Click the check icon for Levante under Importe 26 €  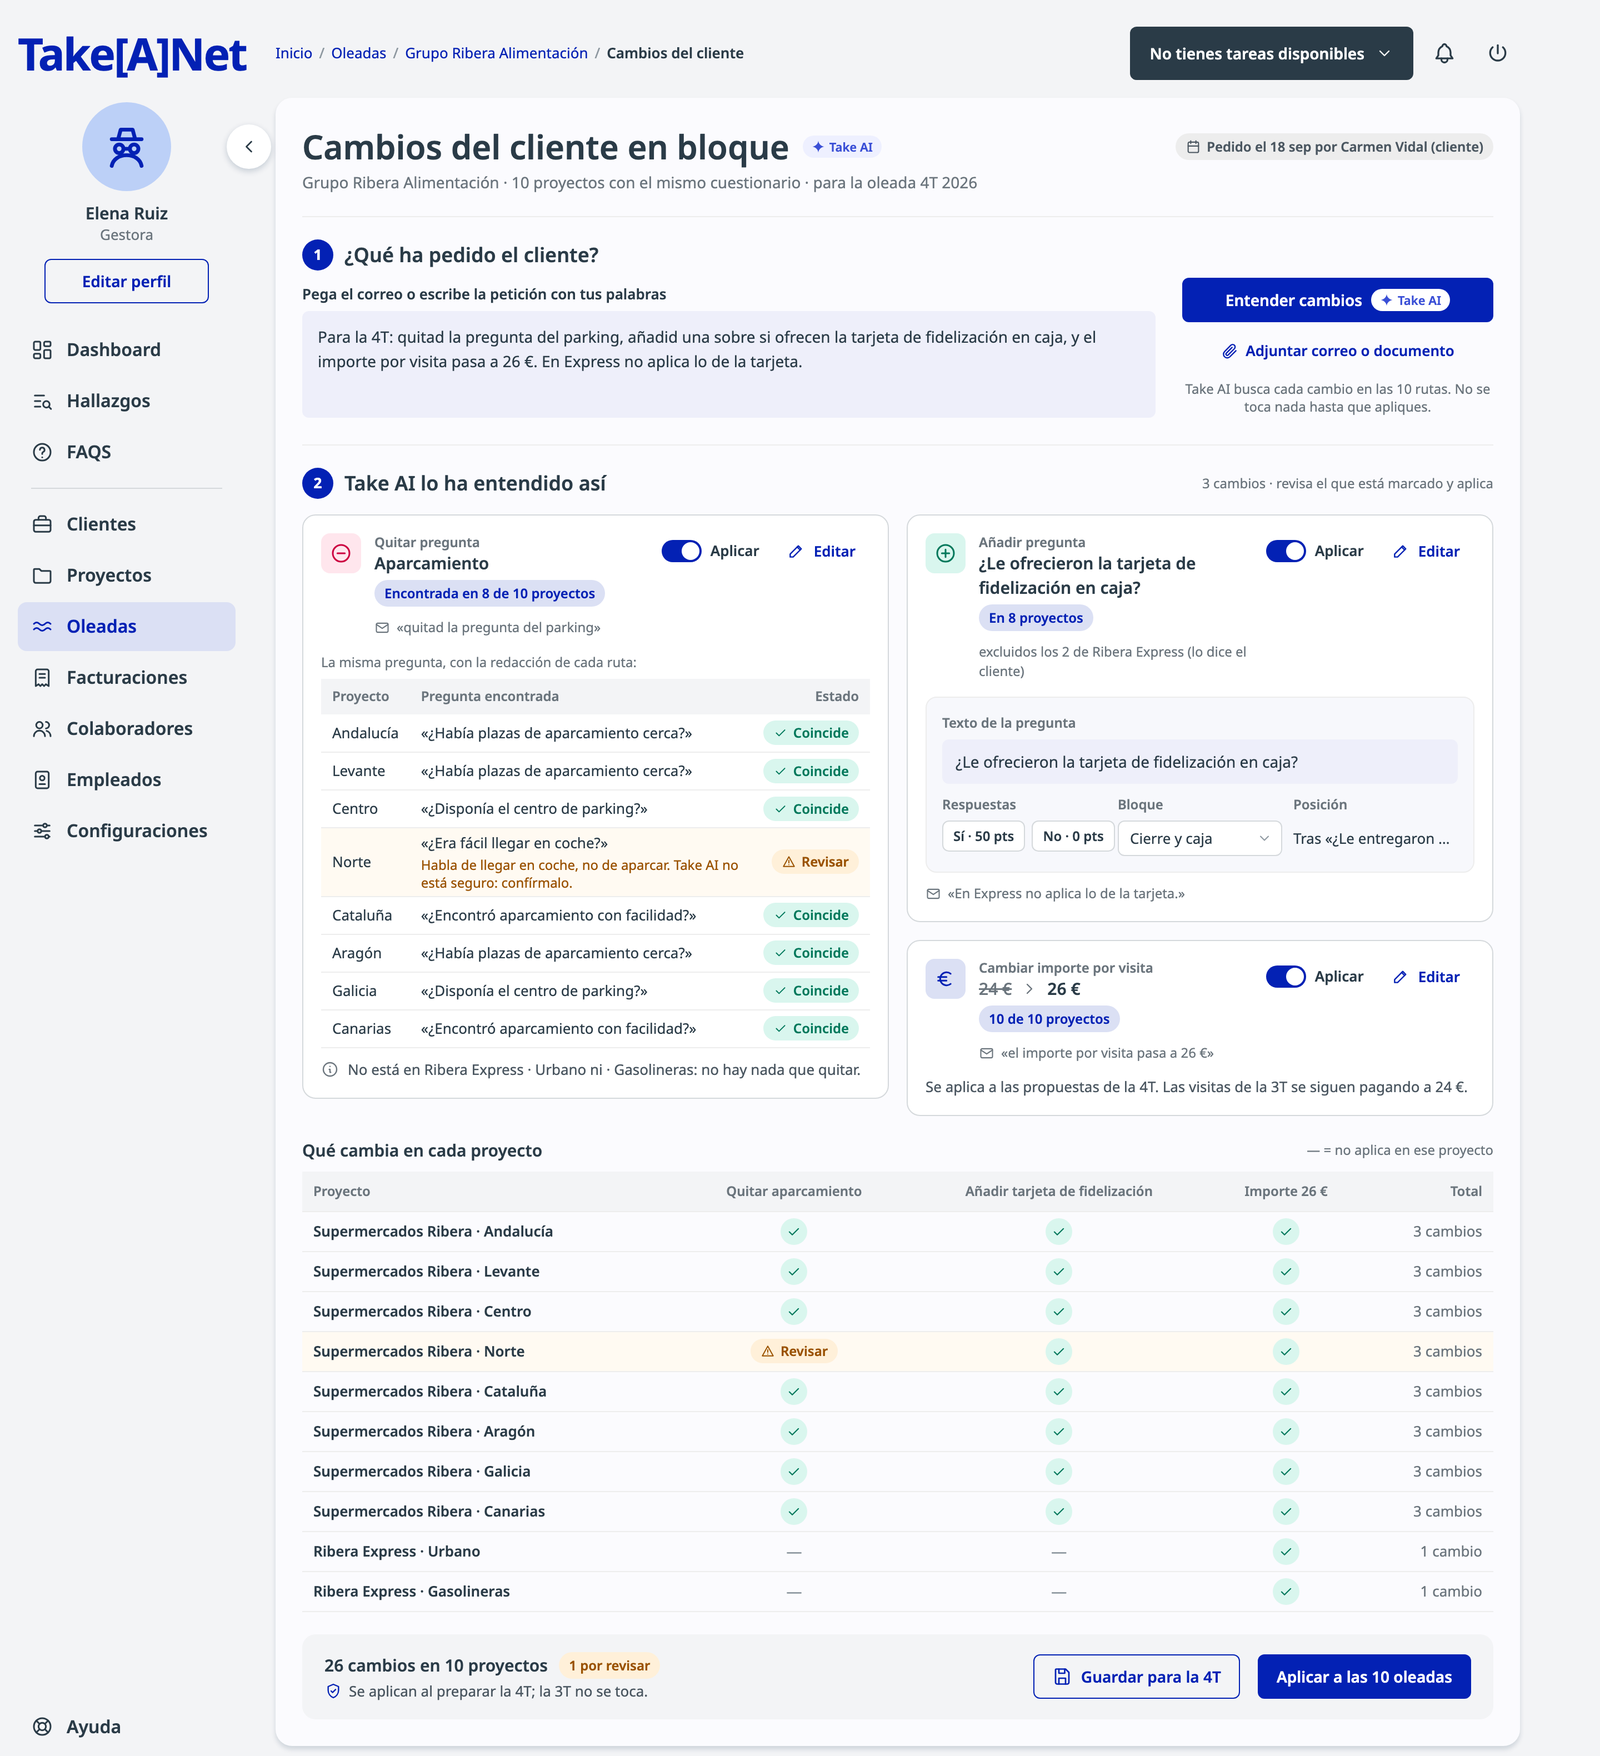coord(1286,1272)
